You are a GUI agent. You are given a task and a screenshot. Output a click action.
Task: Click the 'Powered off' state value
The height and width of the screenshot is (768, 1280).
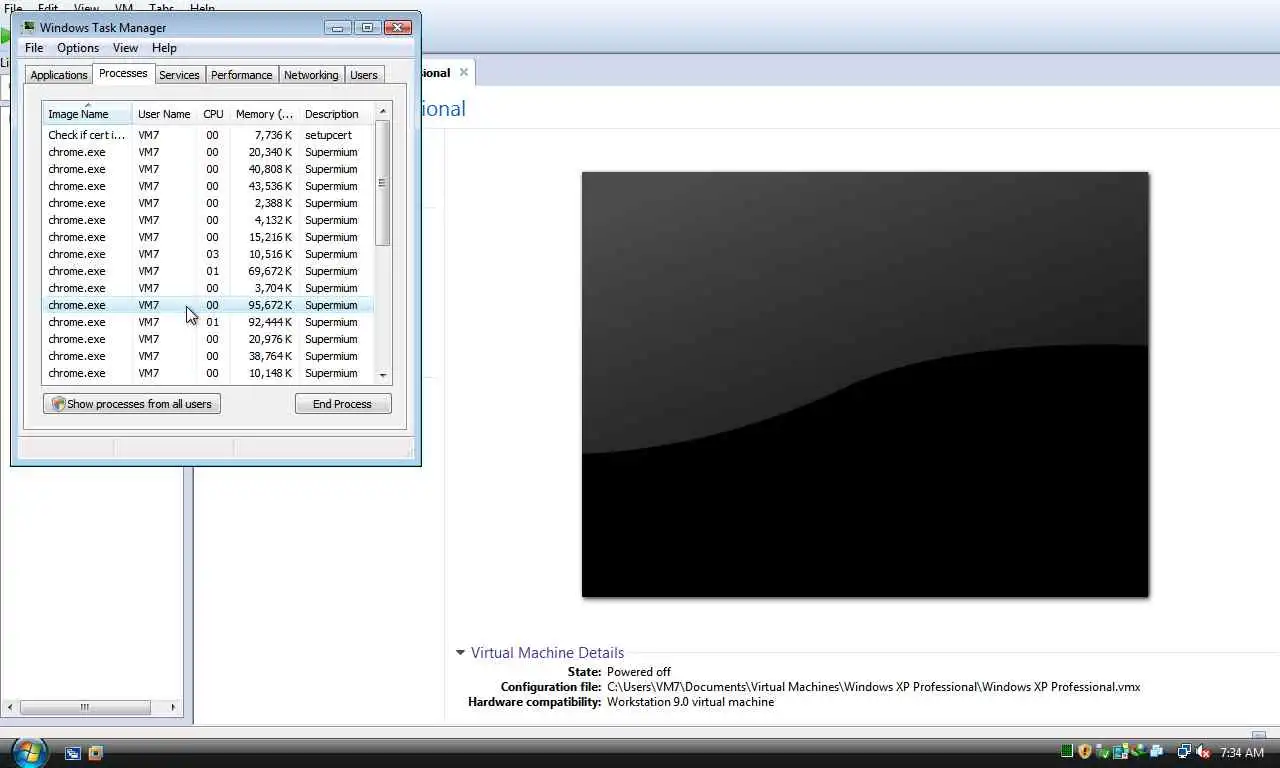(639, 672)
